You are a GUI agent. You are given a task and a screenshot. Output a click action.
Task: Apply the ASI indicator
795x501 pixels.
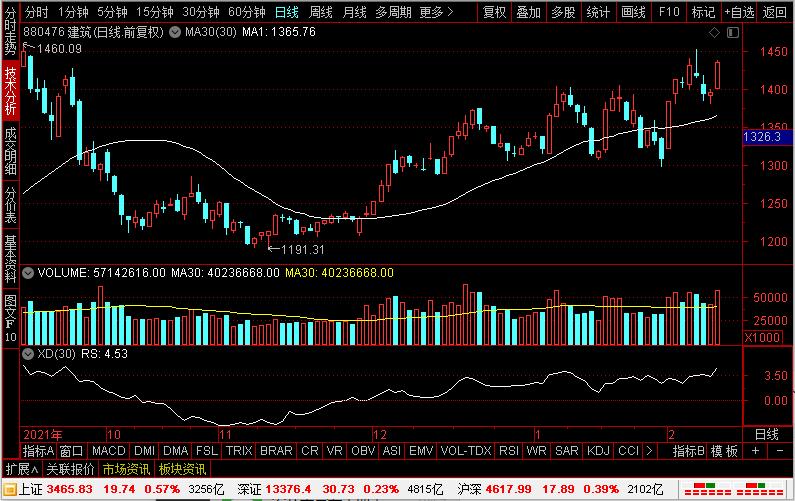391,451
